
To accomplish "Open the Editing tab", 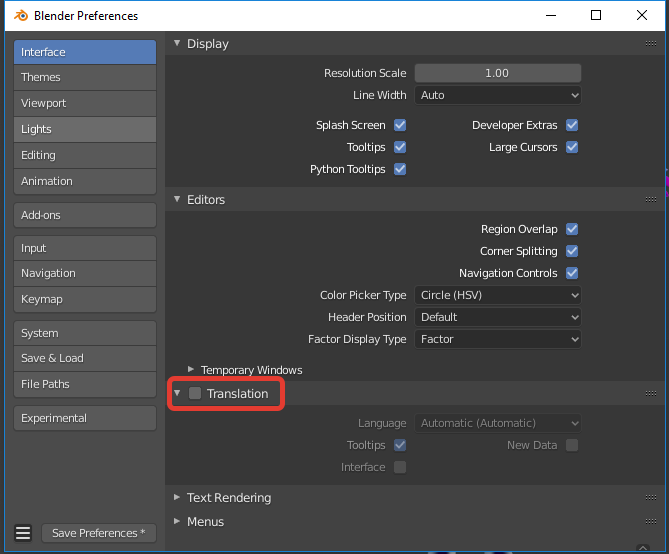I will 85,155.
